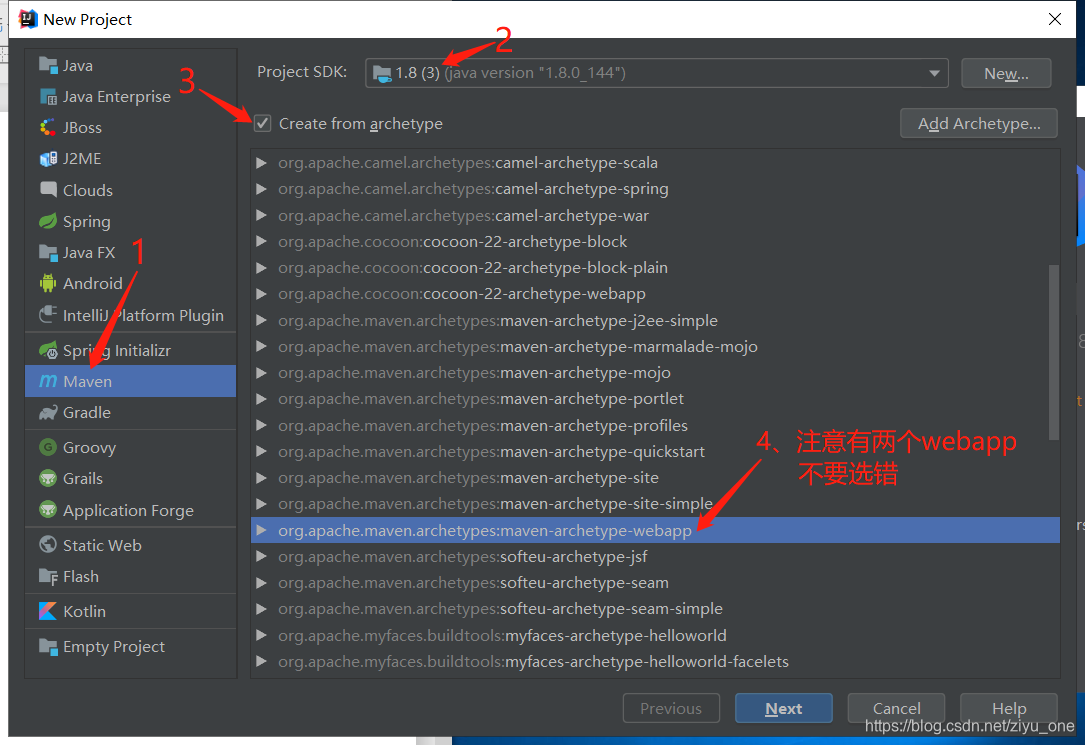Click the IntelliJ logo in title bar
1085x745 pixels.
point(28,19)
